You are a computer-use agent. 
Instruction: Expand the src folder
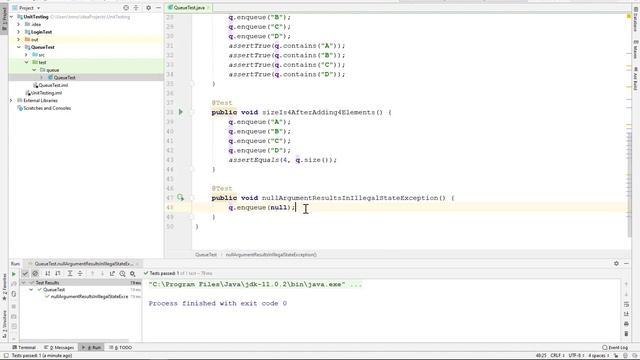[x=26, y=55]
